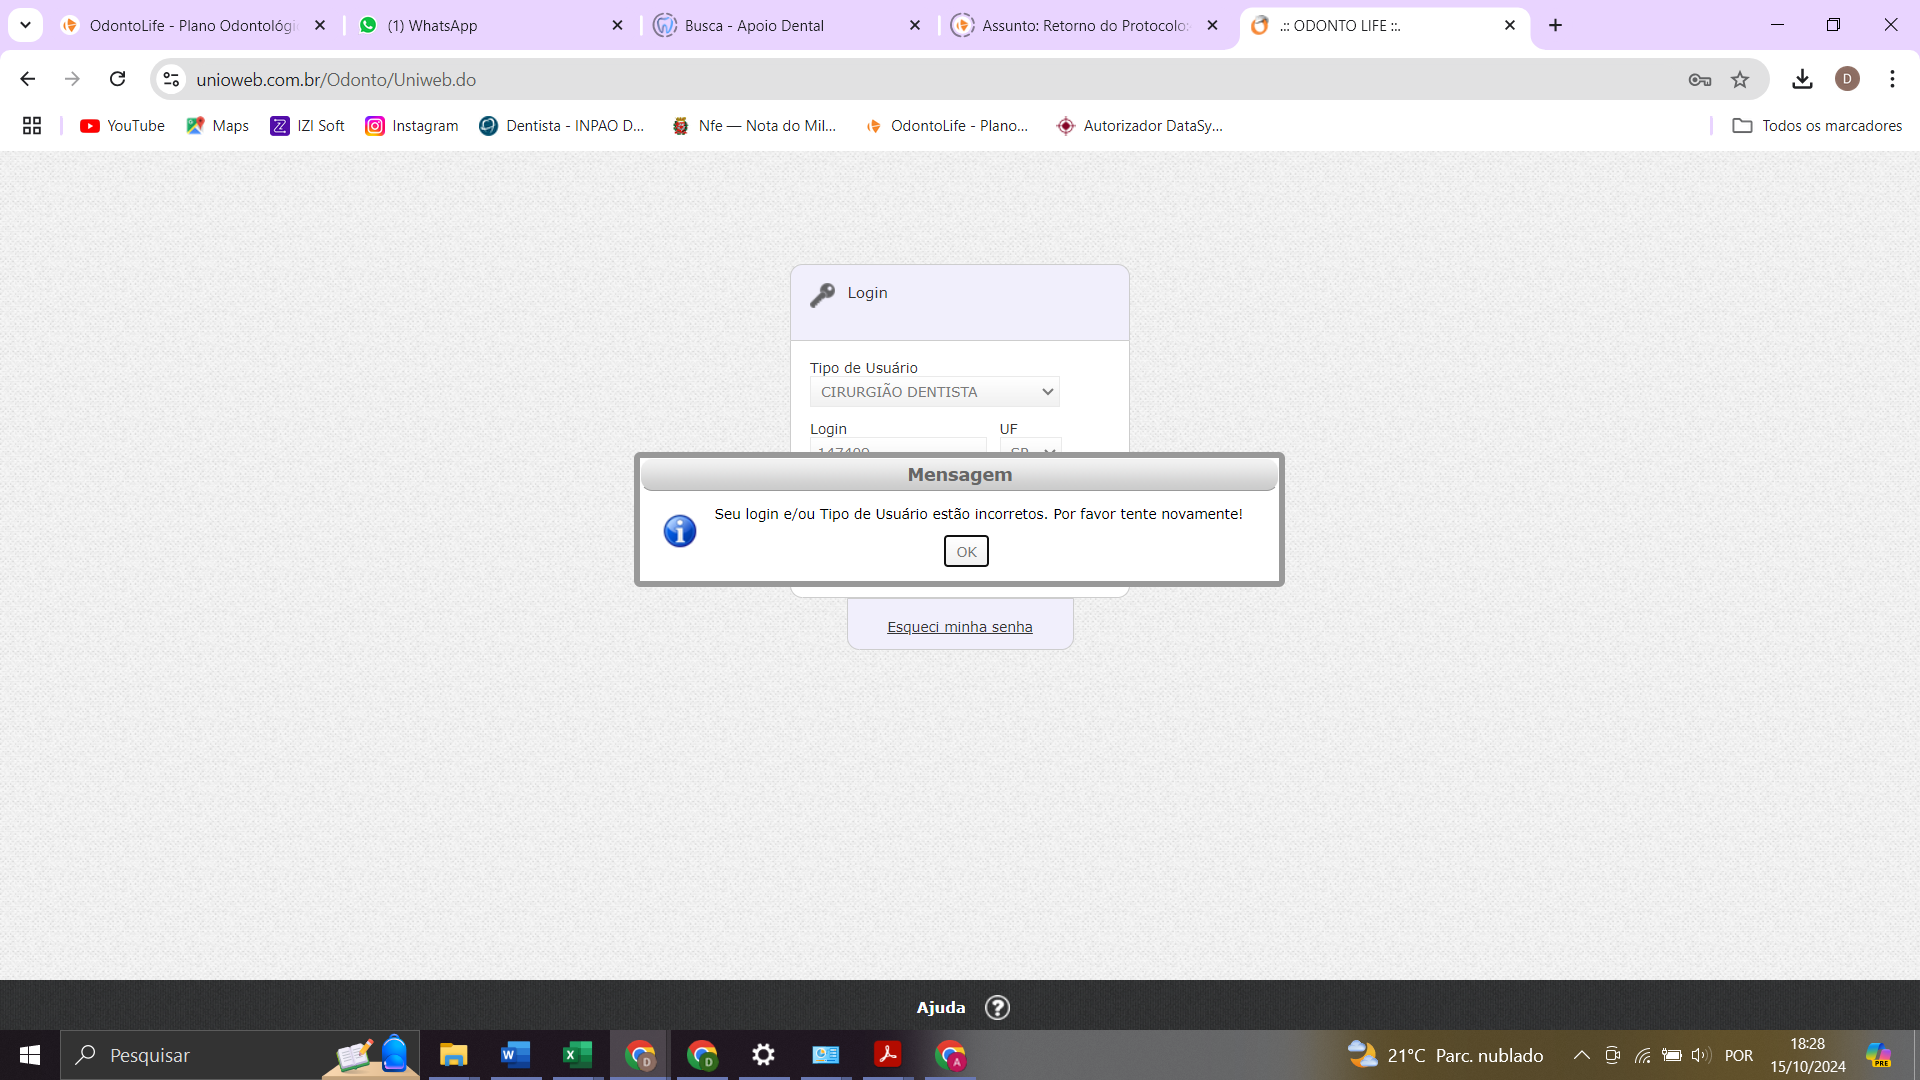The height and width of the screenshot is (1080, 1920).
Task: Open the password manager key icon
Action: point(1699,79)
